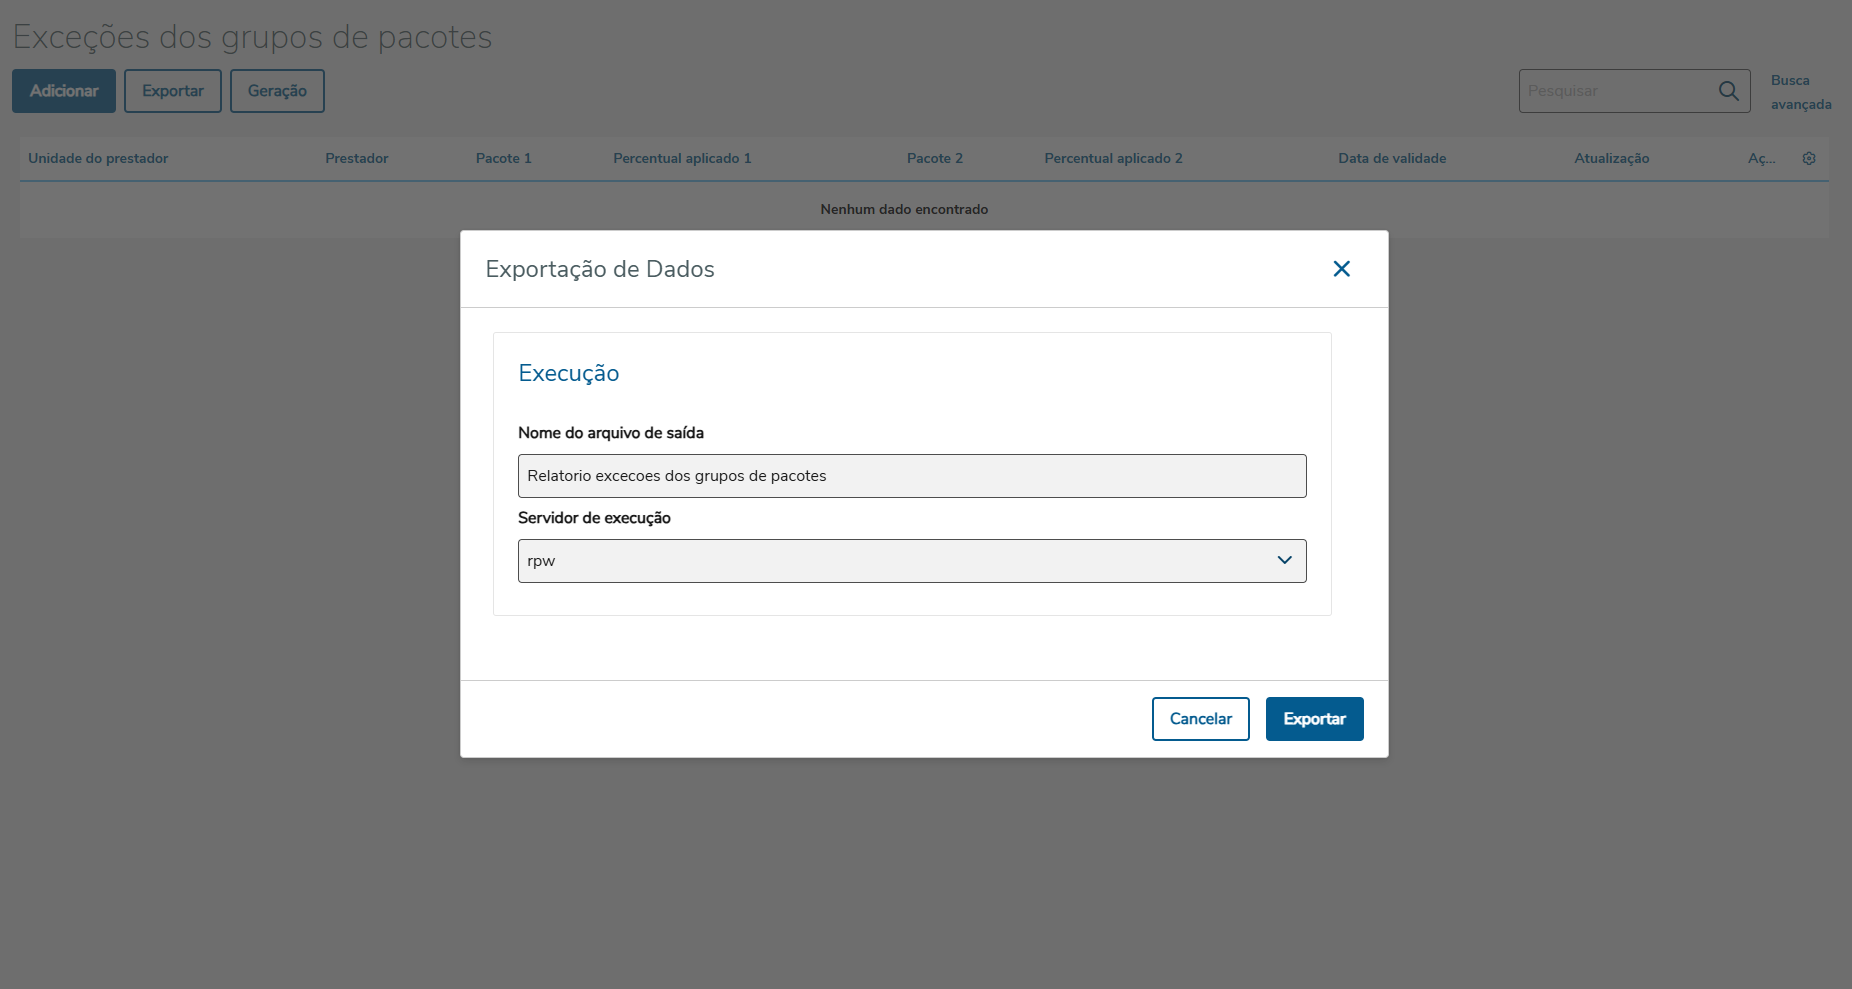Focus the Pesquisar search field
The image size is (1852, 989).
(x=1615, y=91)
